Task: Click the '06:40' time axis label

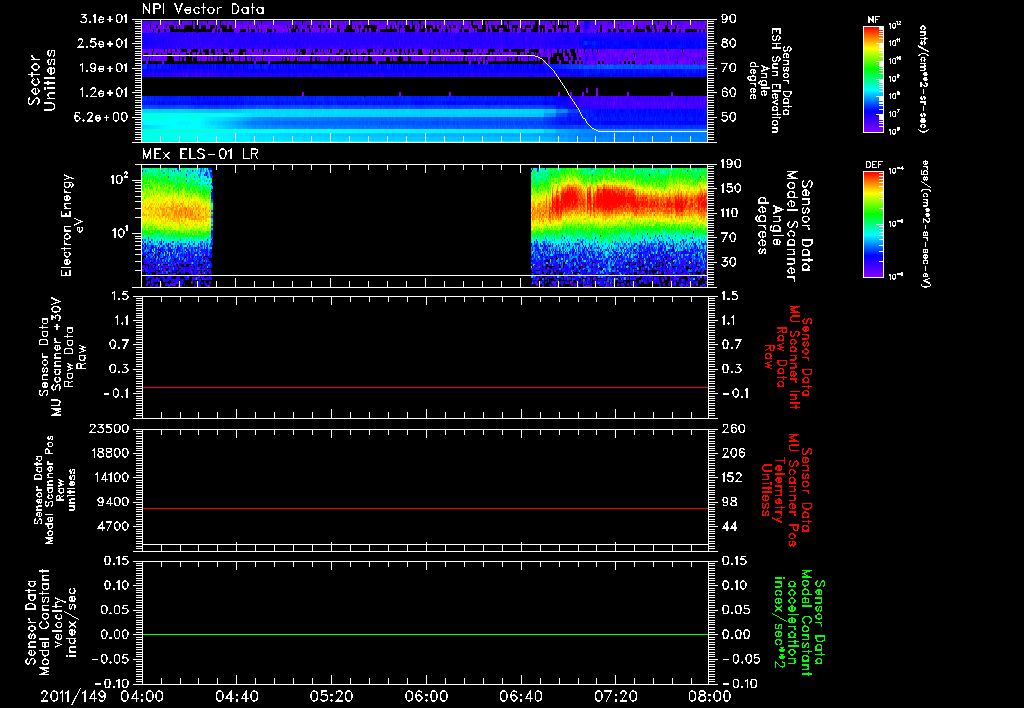Action: coord(521,696)
